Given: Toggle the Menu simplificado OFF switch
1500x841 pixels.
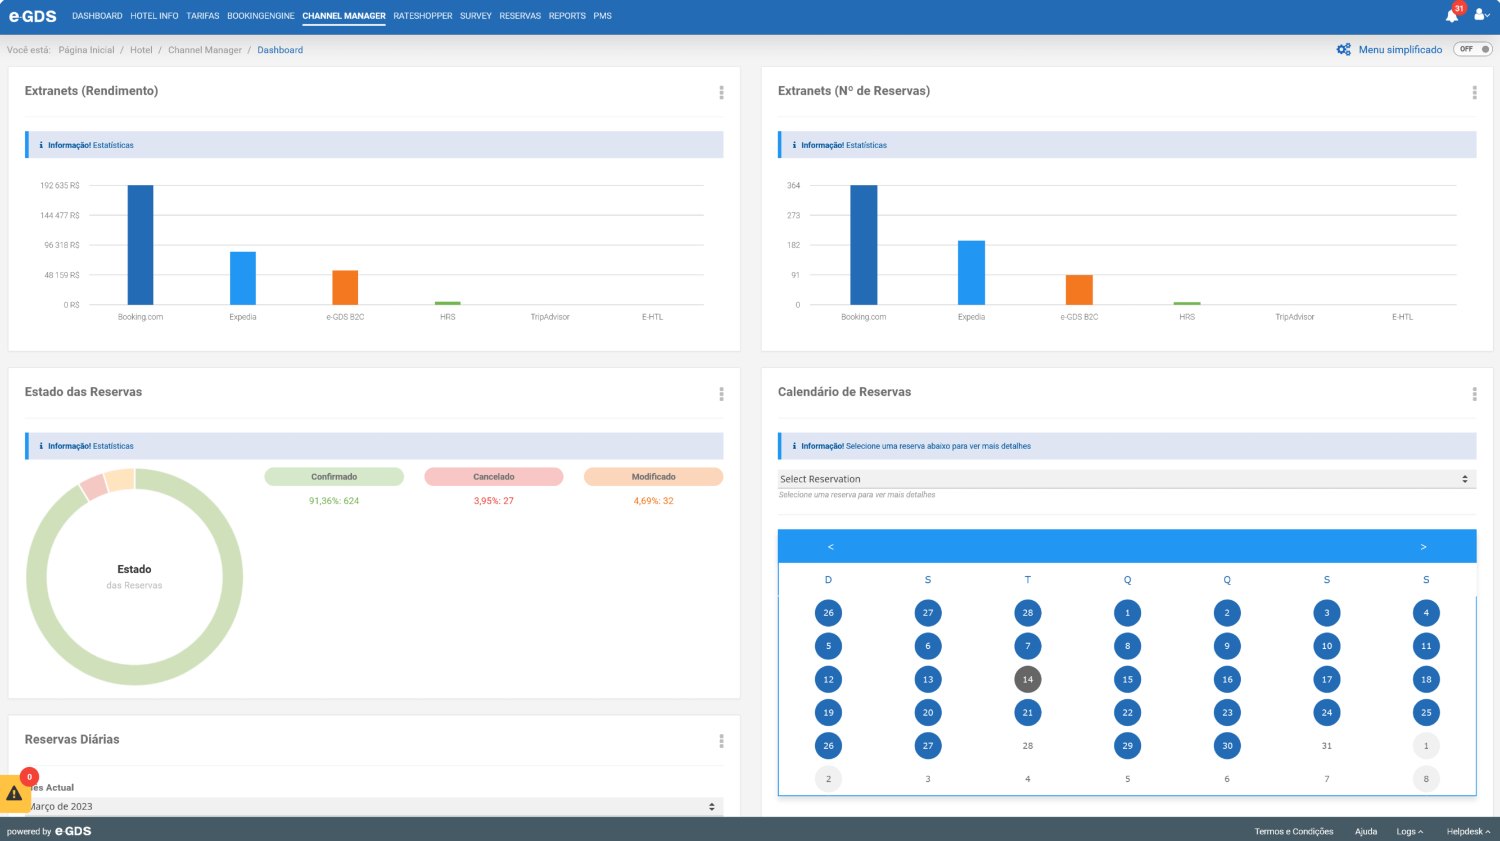Looking at the screenshot, I should click(x=1473, y=49).
